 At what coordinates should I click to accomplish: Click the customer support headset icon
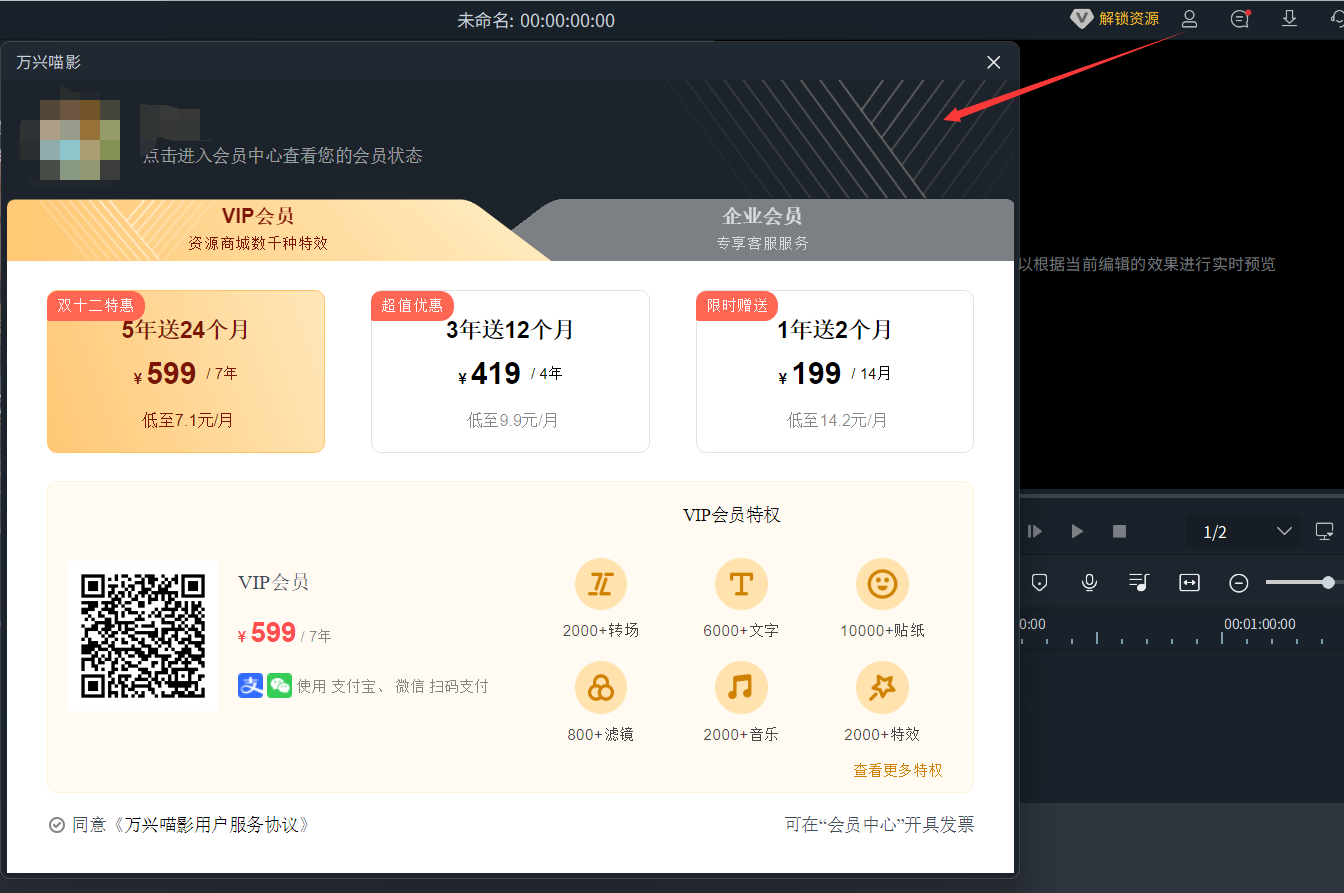coord(1336,19)
